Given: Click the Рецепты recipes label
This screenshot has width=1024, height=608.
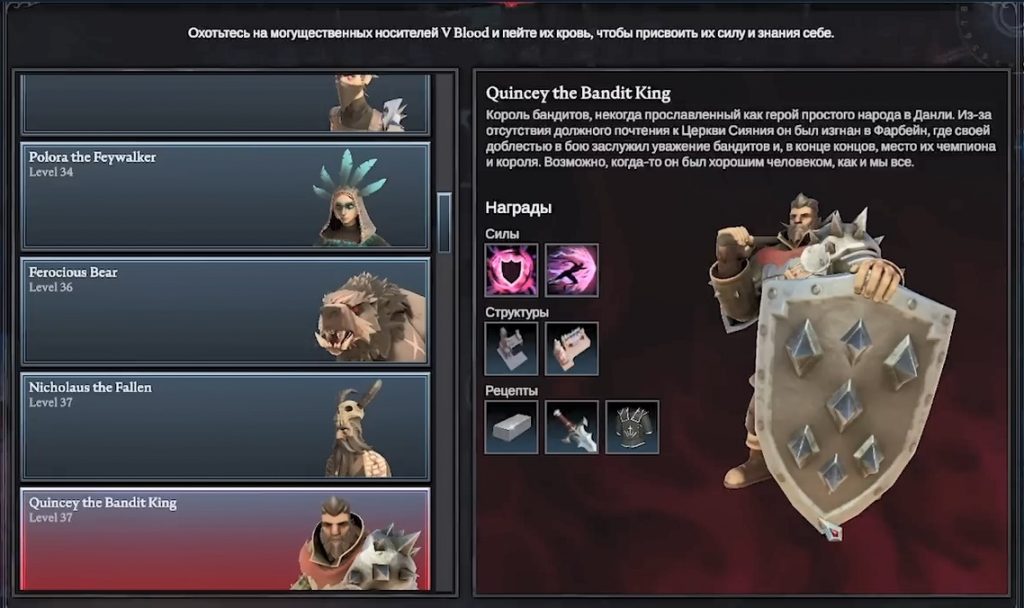Looking at the screenshot, I should (x=511, y=391).
